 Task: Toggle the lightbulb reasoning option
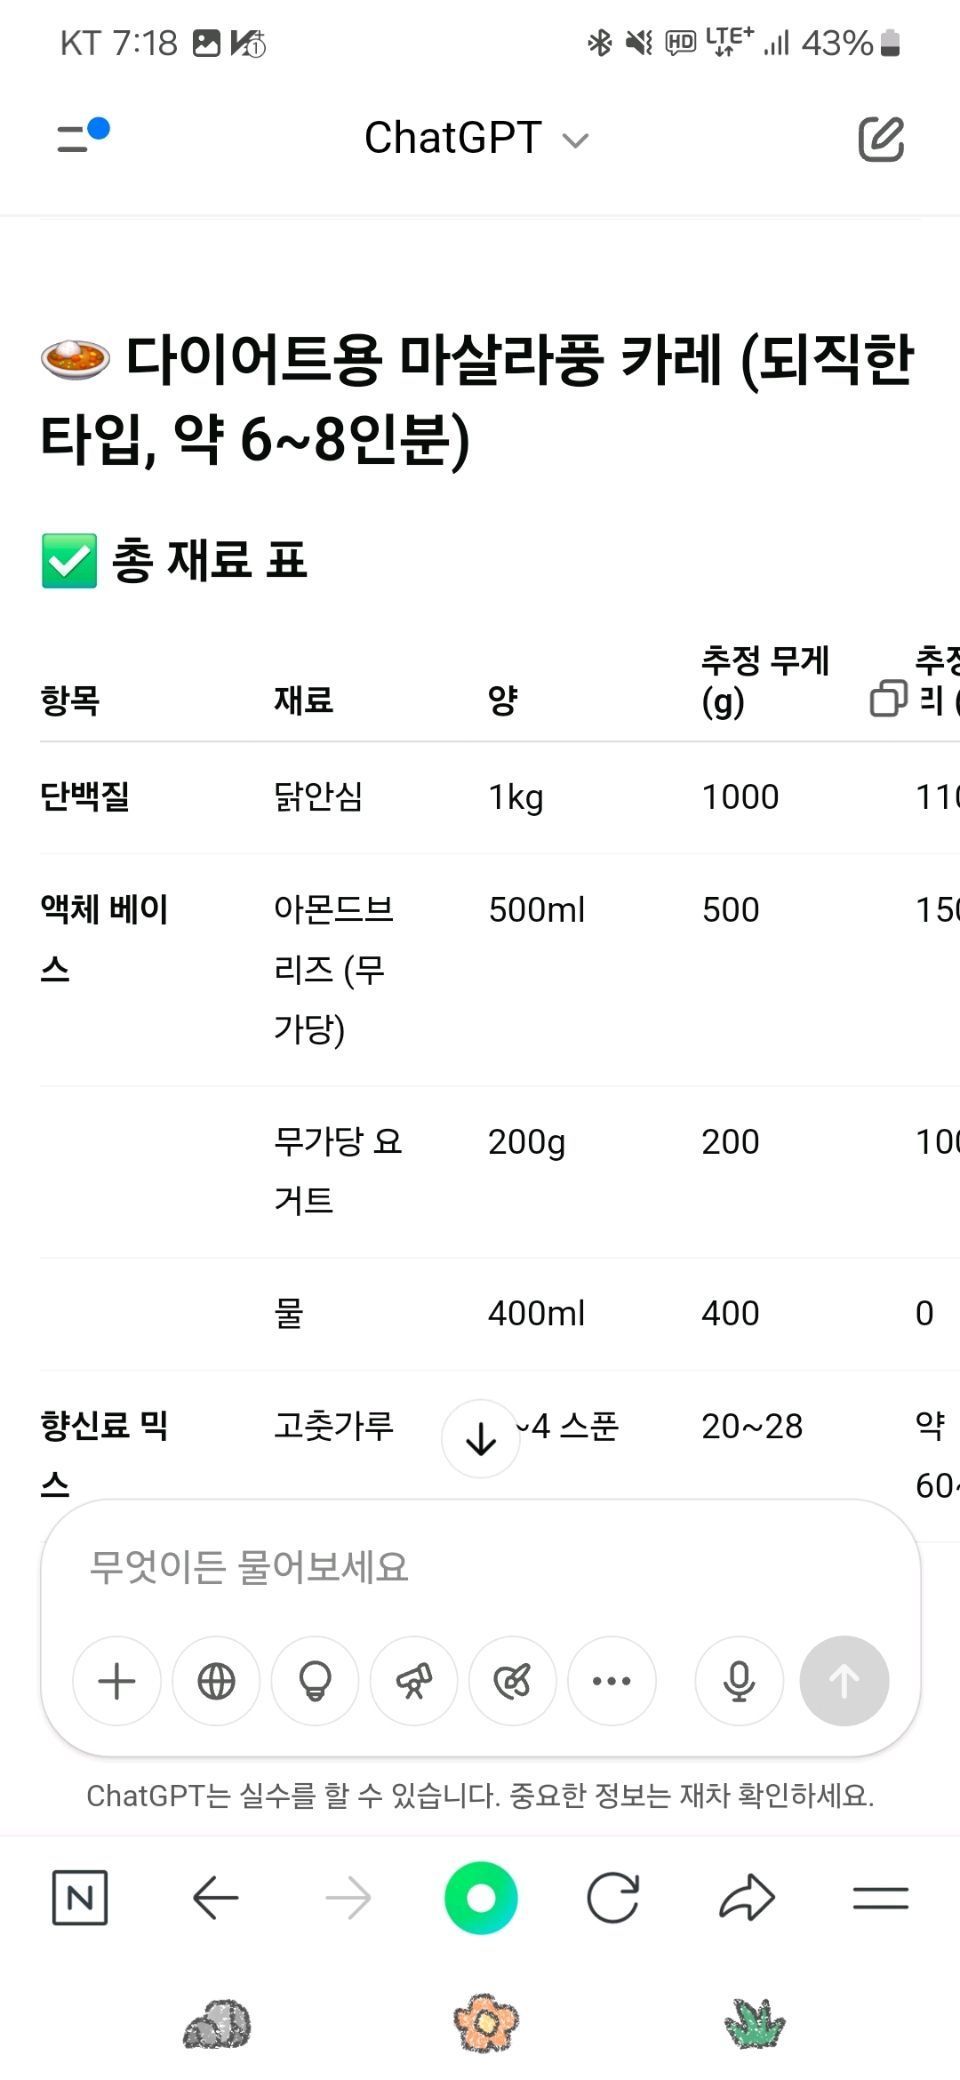315,1681
